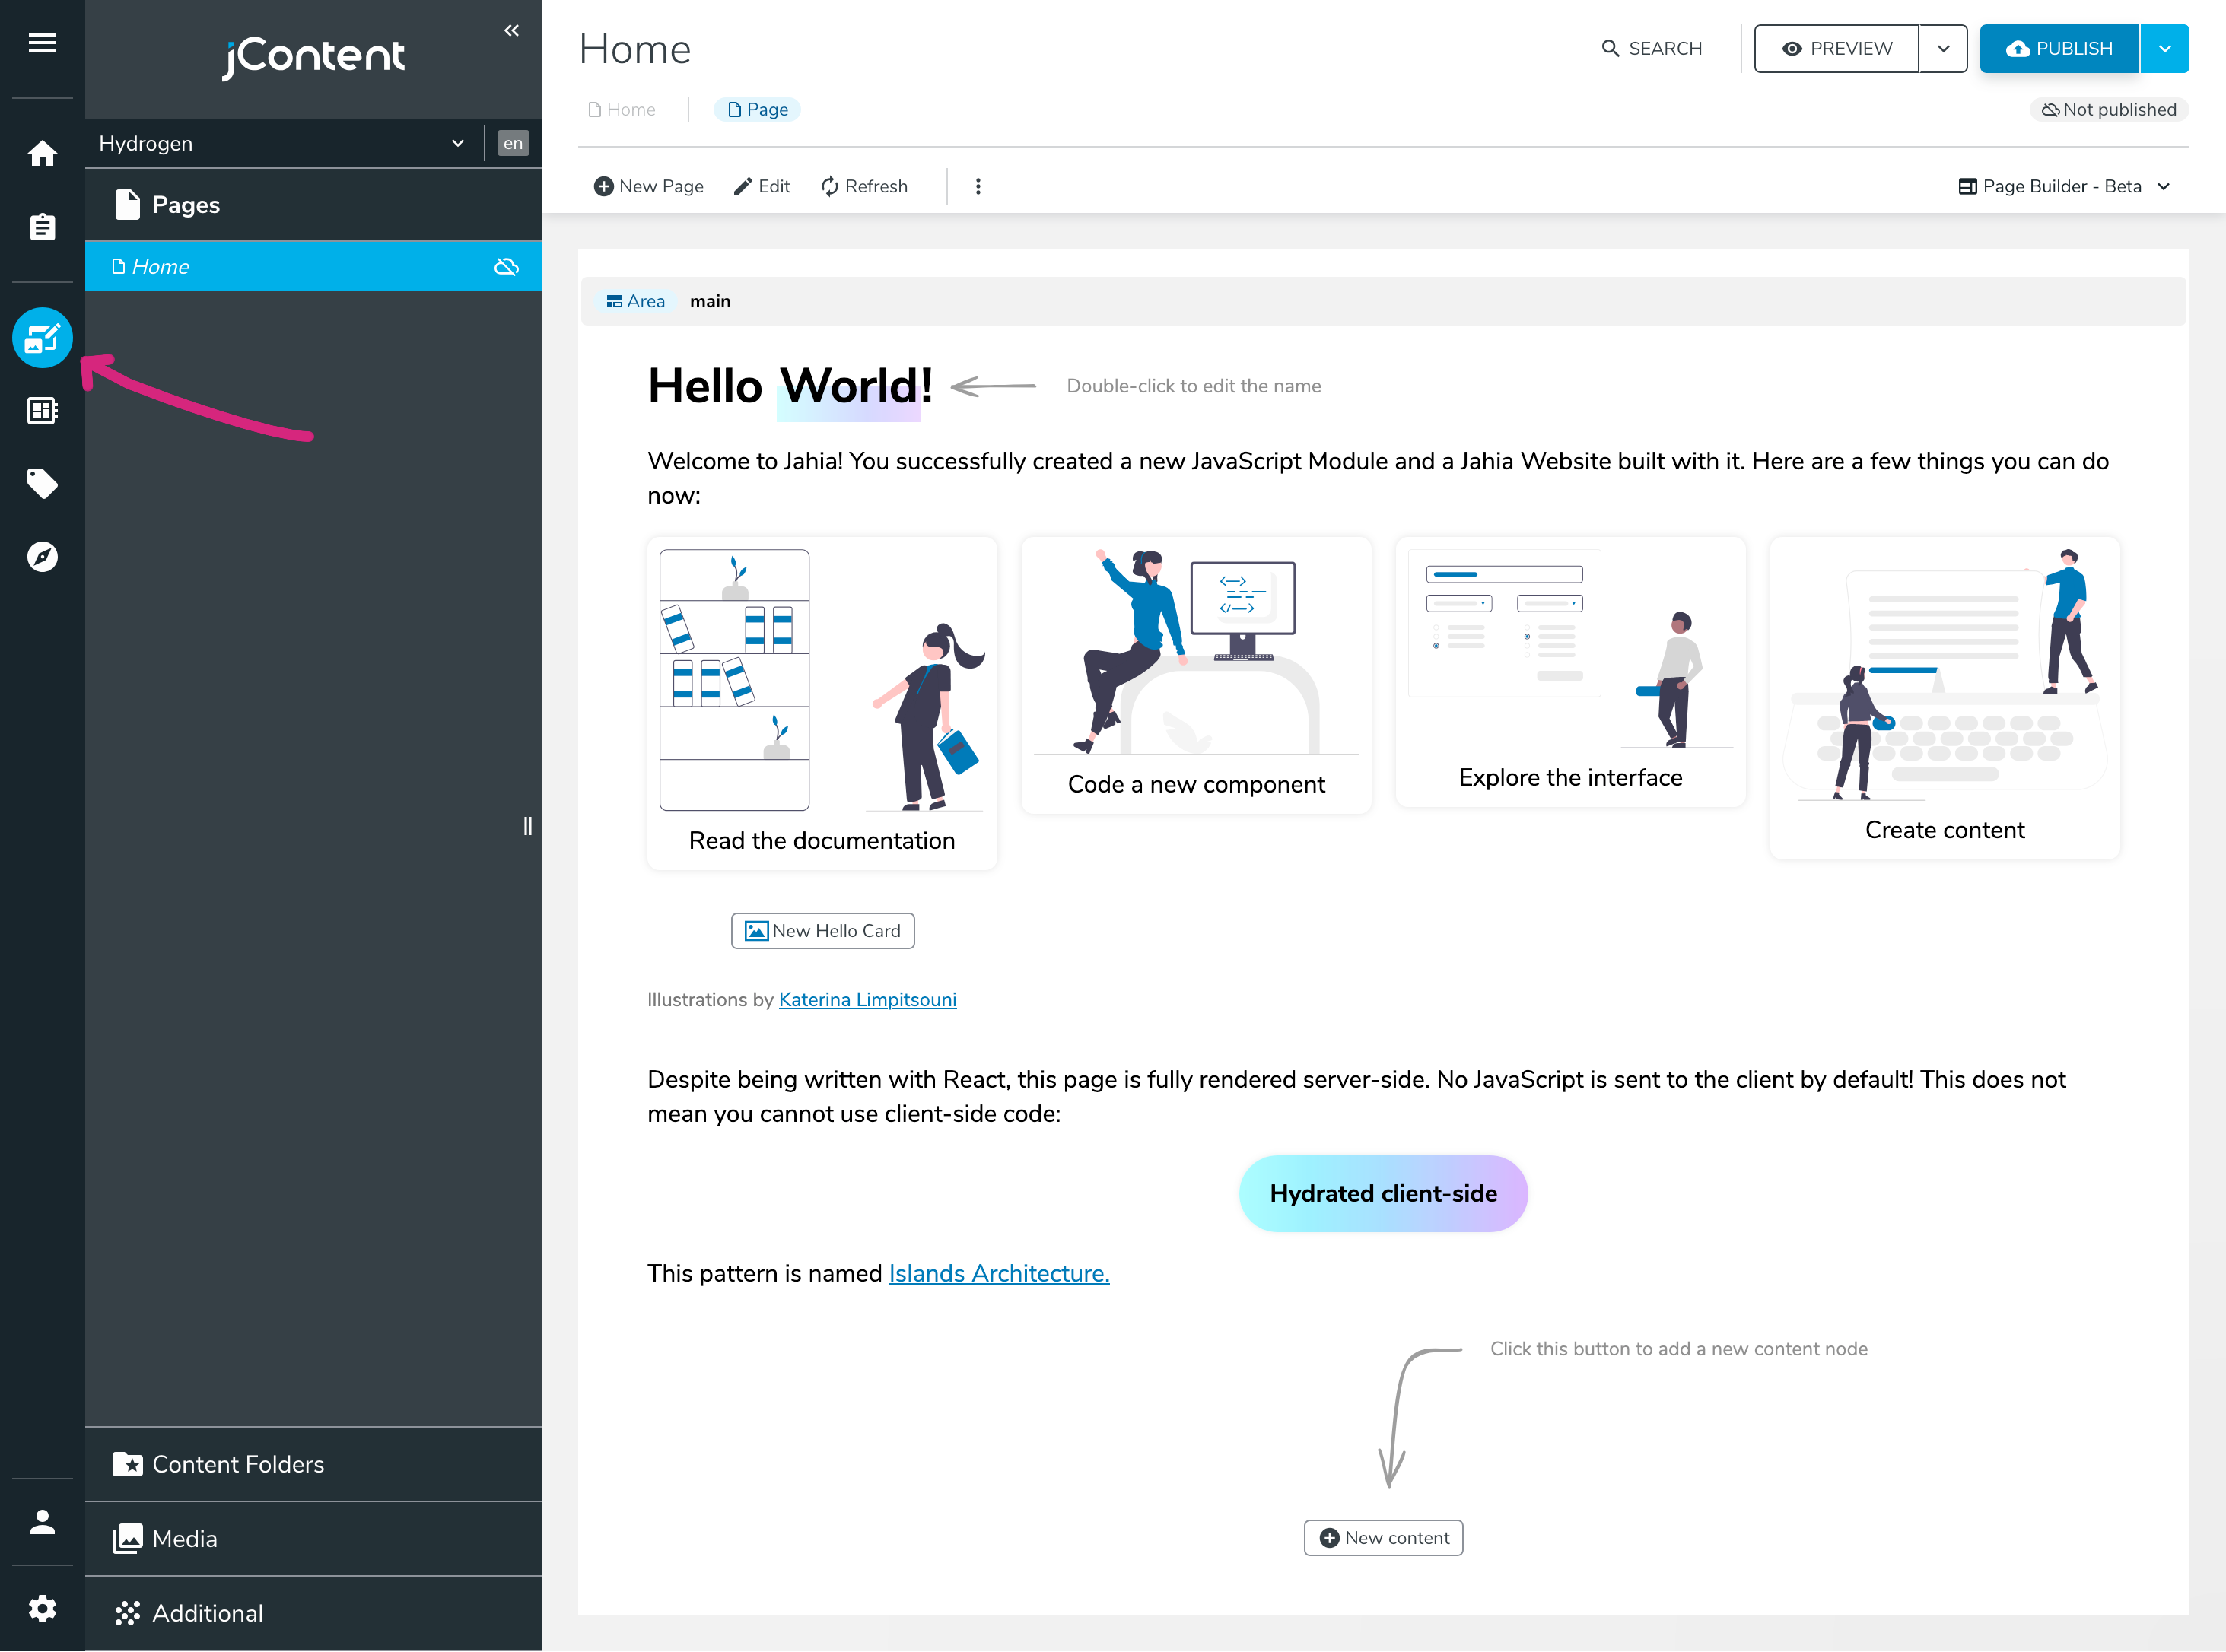This screenshot has height=1652, width=2226.
Task: Expand the Preview options arrow
Action: (x=1943, y=48)
